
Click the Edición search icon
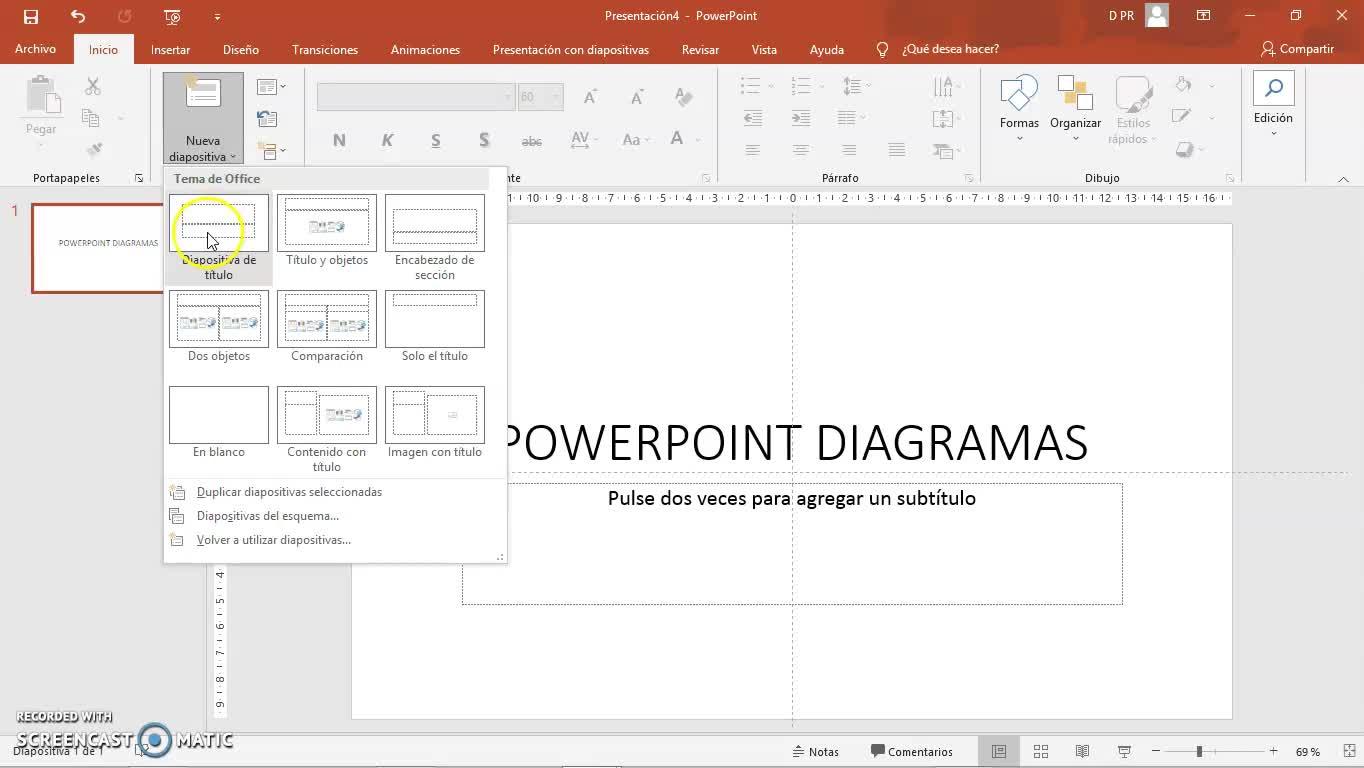(x=1273, y=90)
